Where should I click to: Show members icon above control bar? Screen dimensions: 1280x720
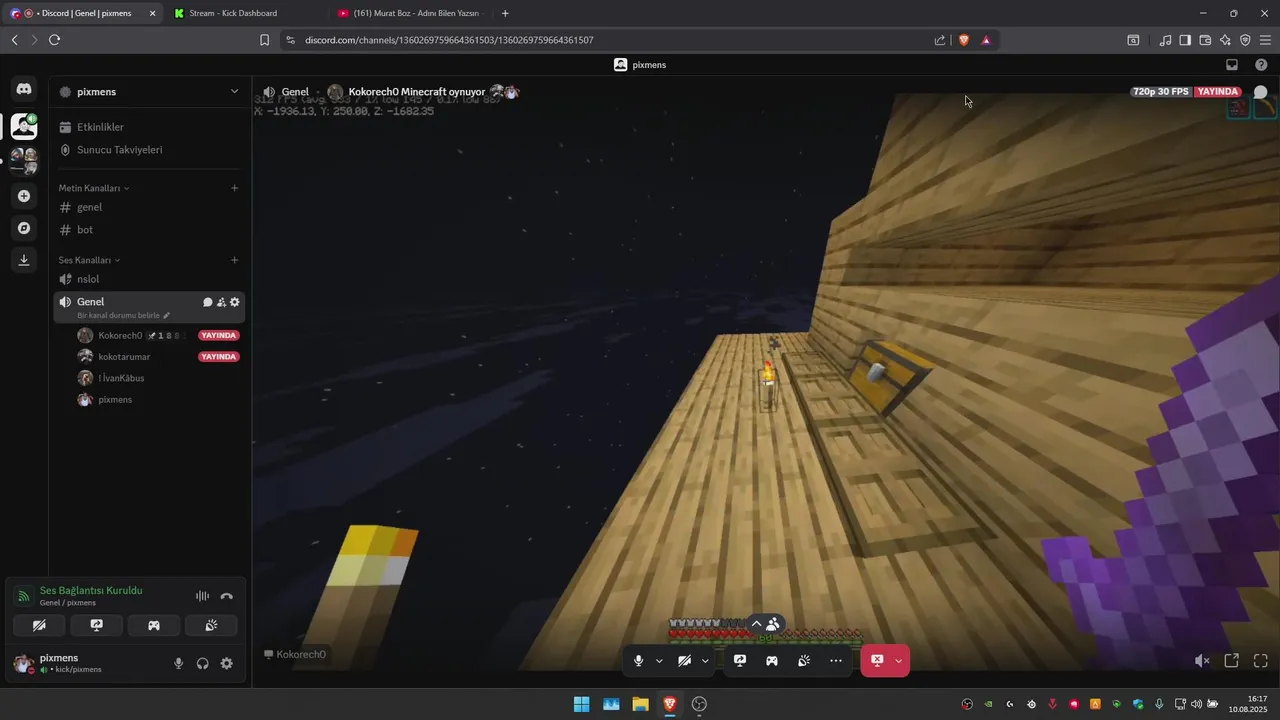pos(773,624)
